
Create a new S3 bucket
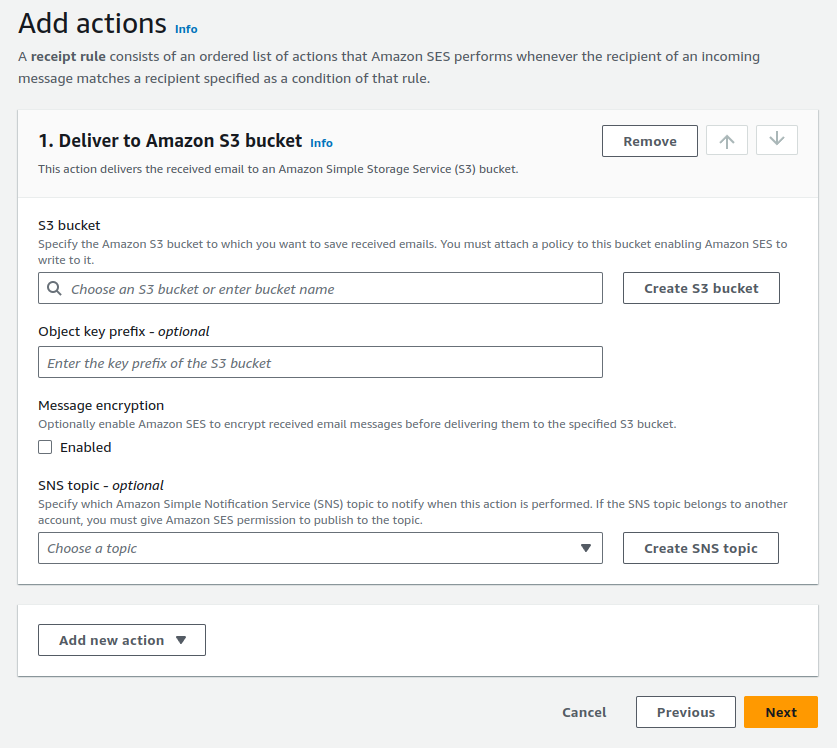point(700,288)
